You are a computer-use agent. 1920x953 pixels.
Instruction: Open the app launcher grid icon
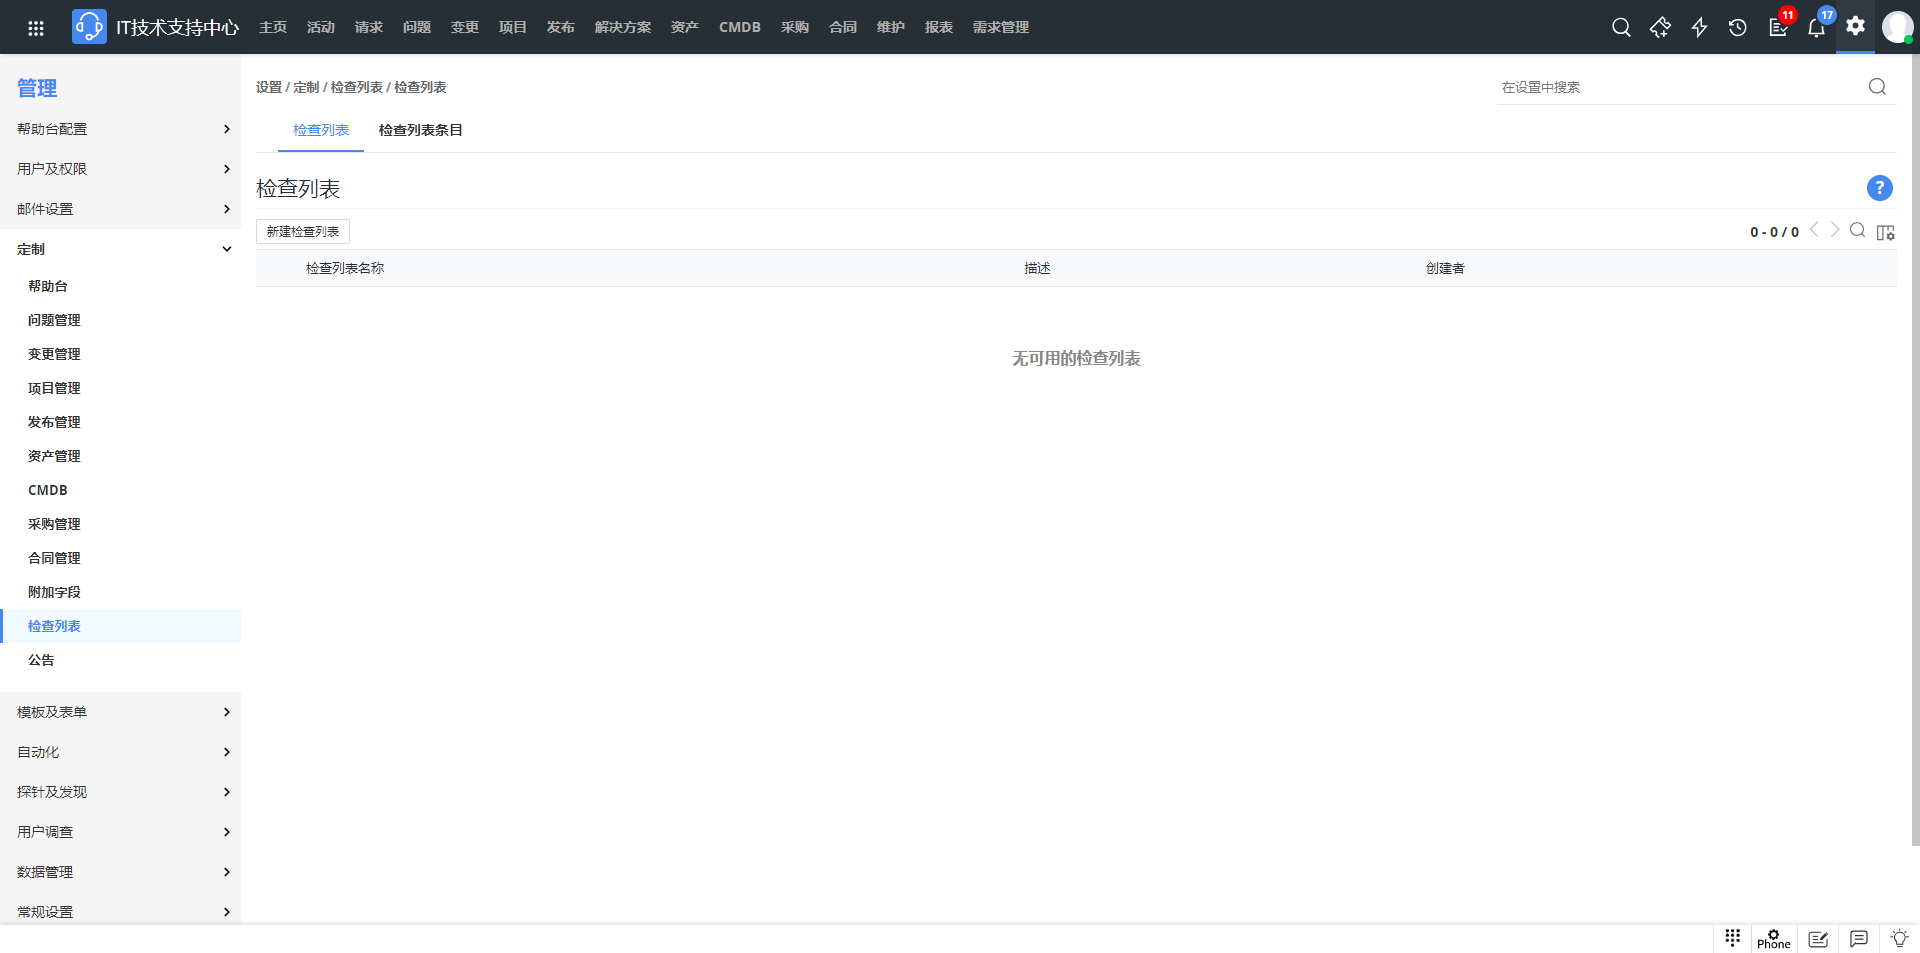click(36, 28)
